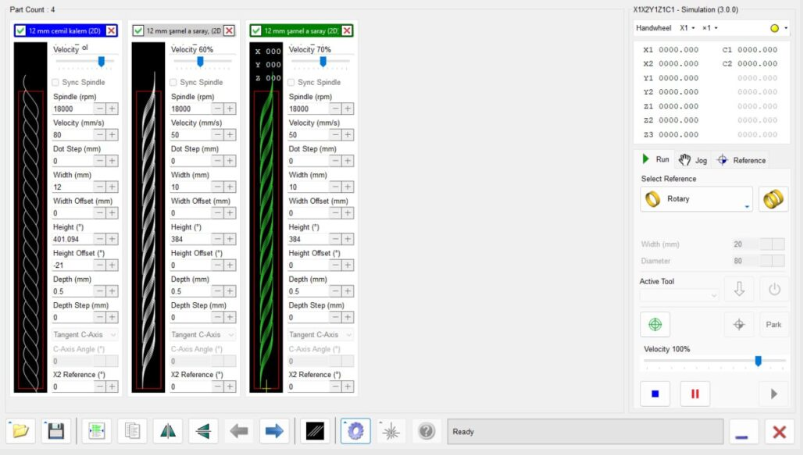This screenshot has height=455, width=803.
Task: Open file with the folder icon
Action: click(x=20, y=431)
